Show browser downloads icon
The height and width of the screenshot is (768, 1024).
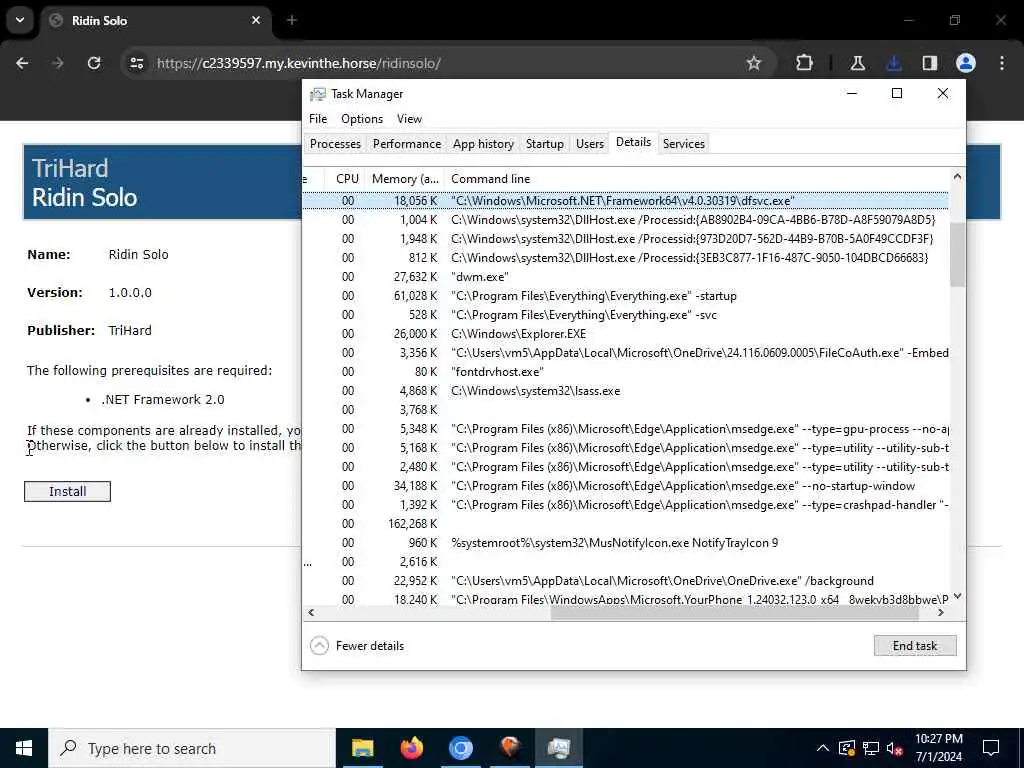coord(894,63)
